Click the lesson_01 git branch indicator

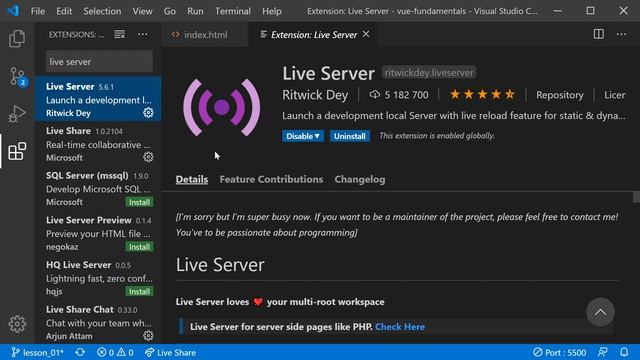[x=37, y=352]
